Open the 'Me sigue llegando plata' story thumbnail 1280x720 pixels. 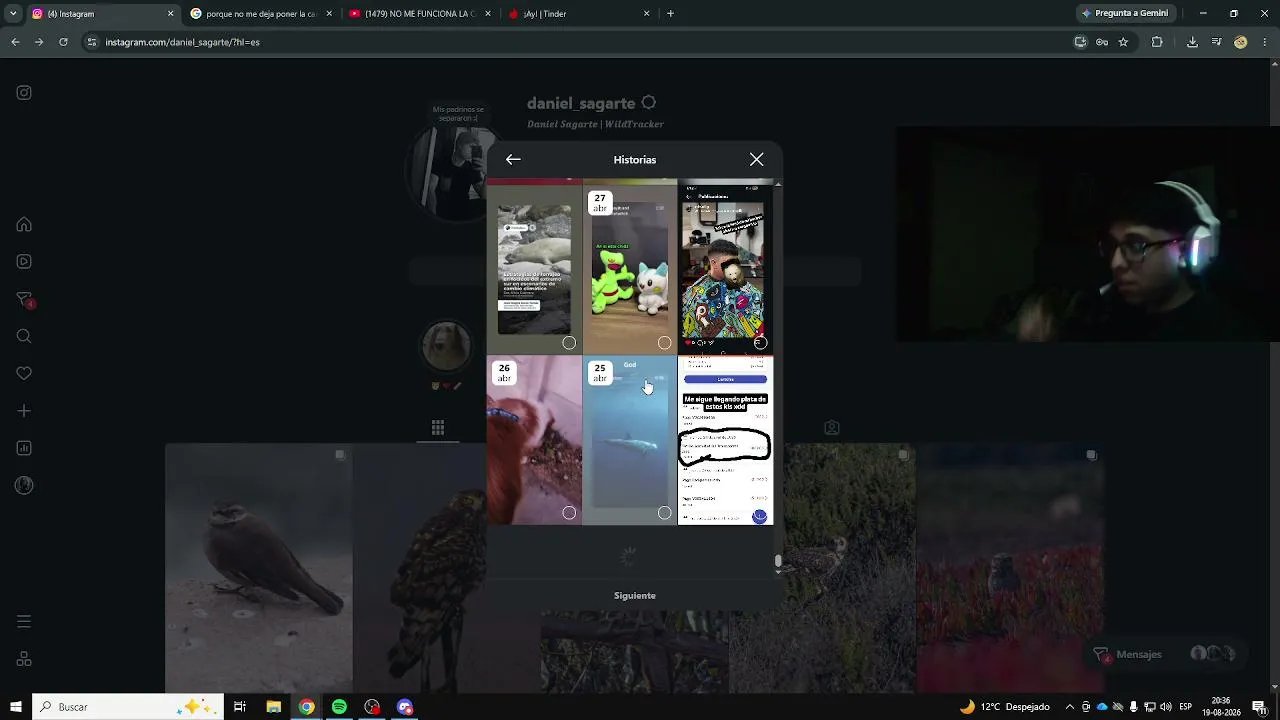[725, 440]
